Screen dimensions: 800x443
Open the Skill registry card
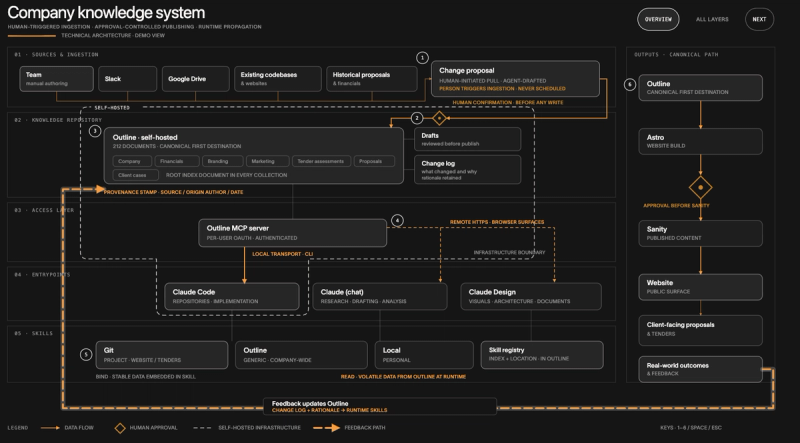click(542, 355)
